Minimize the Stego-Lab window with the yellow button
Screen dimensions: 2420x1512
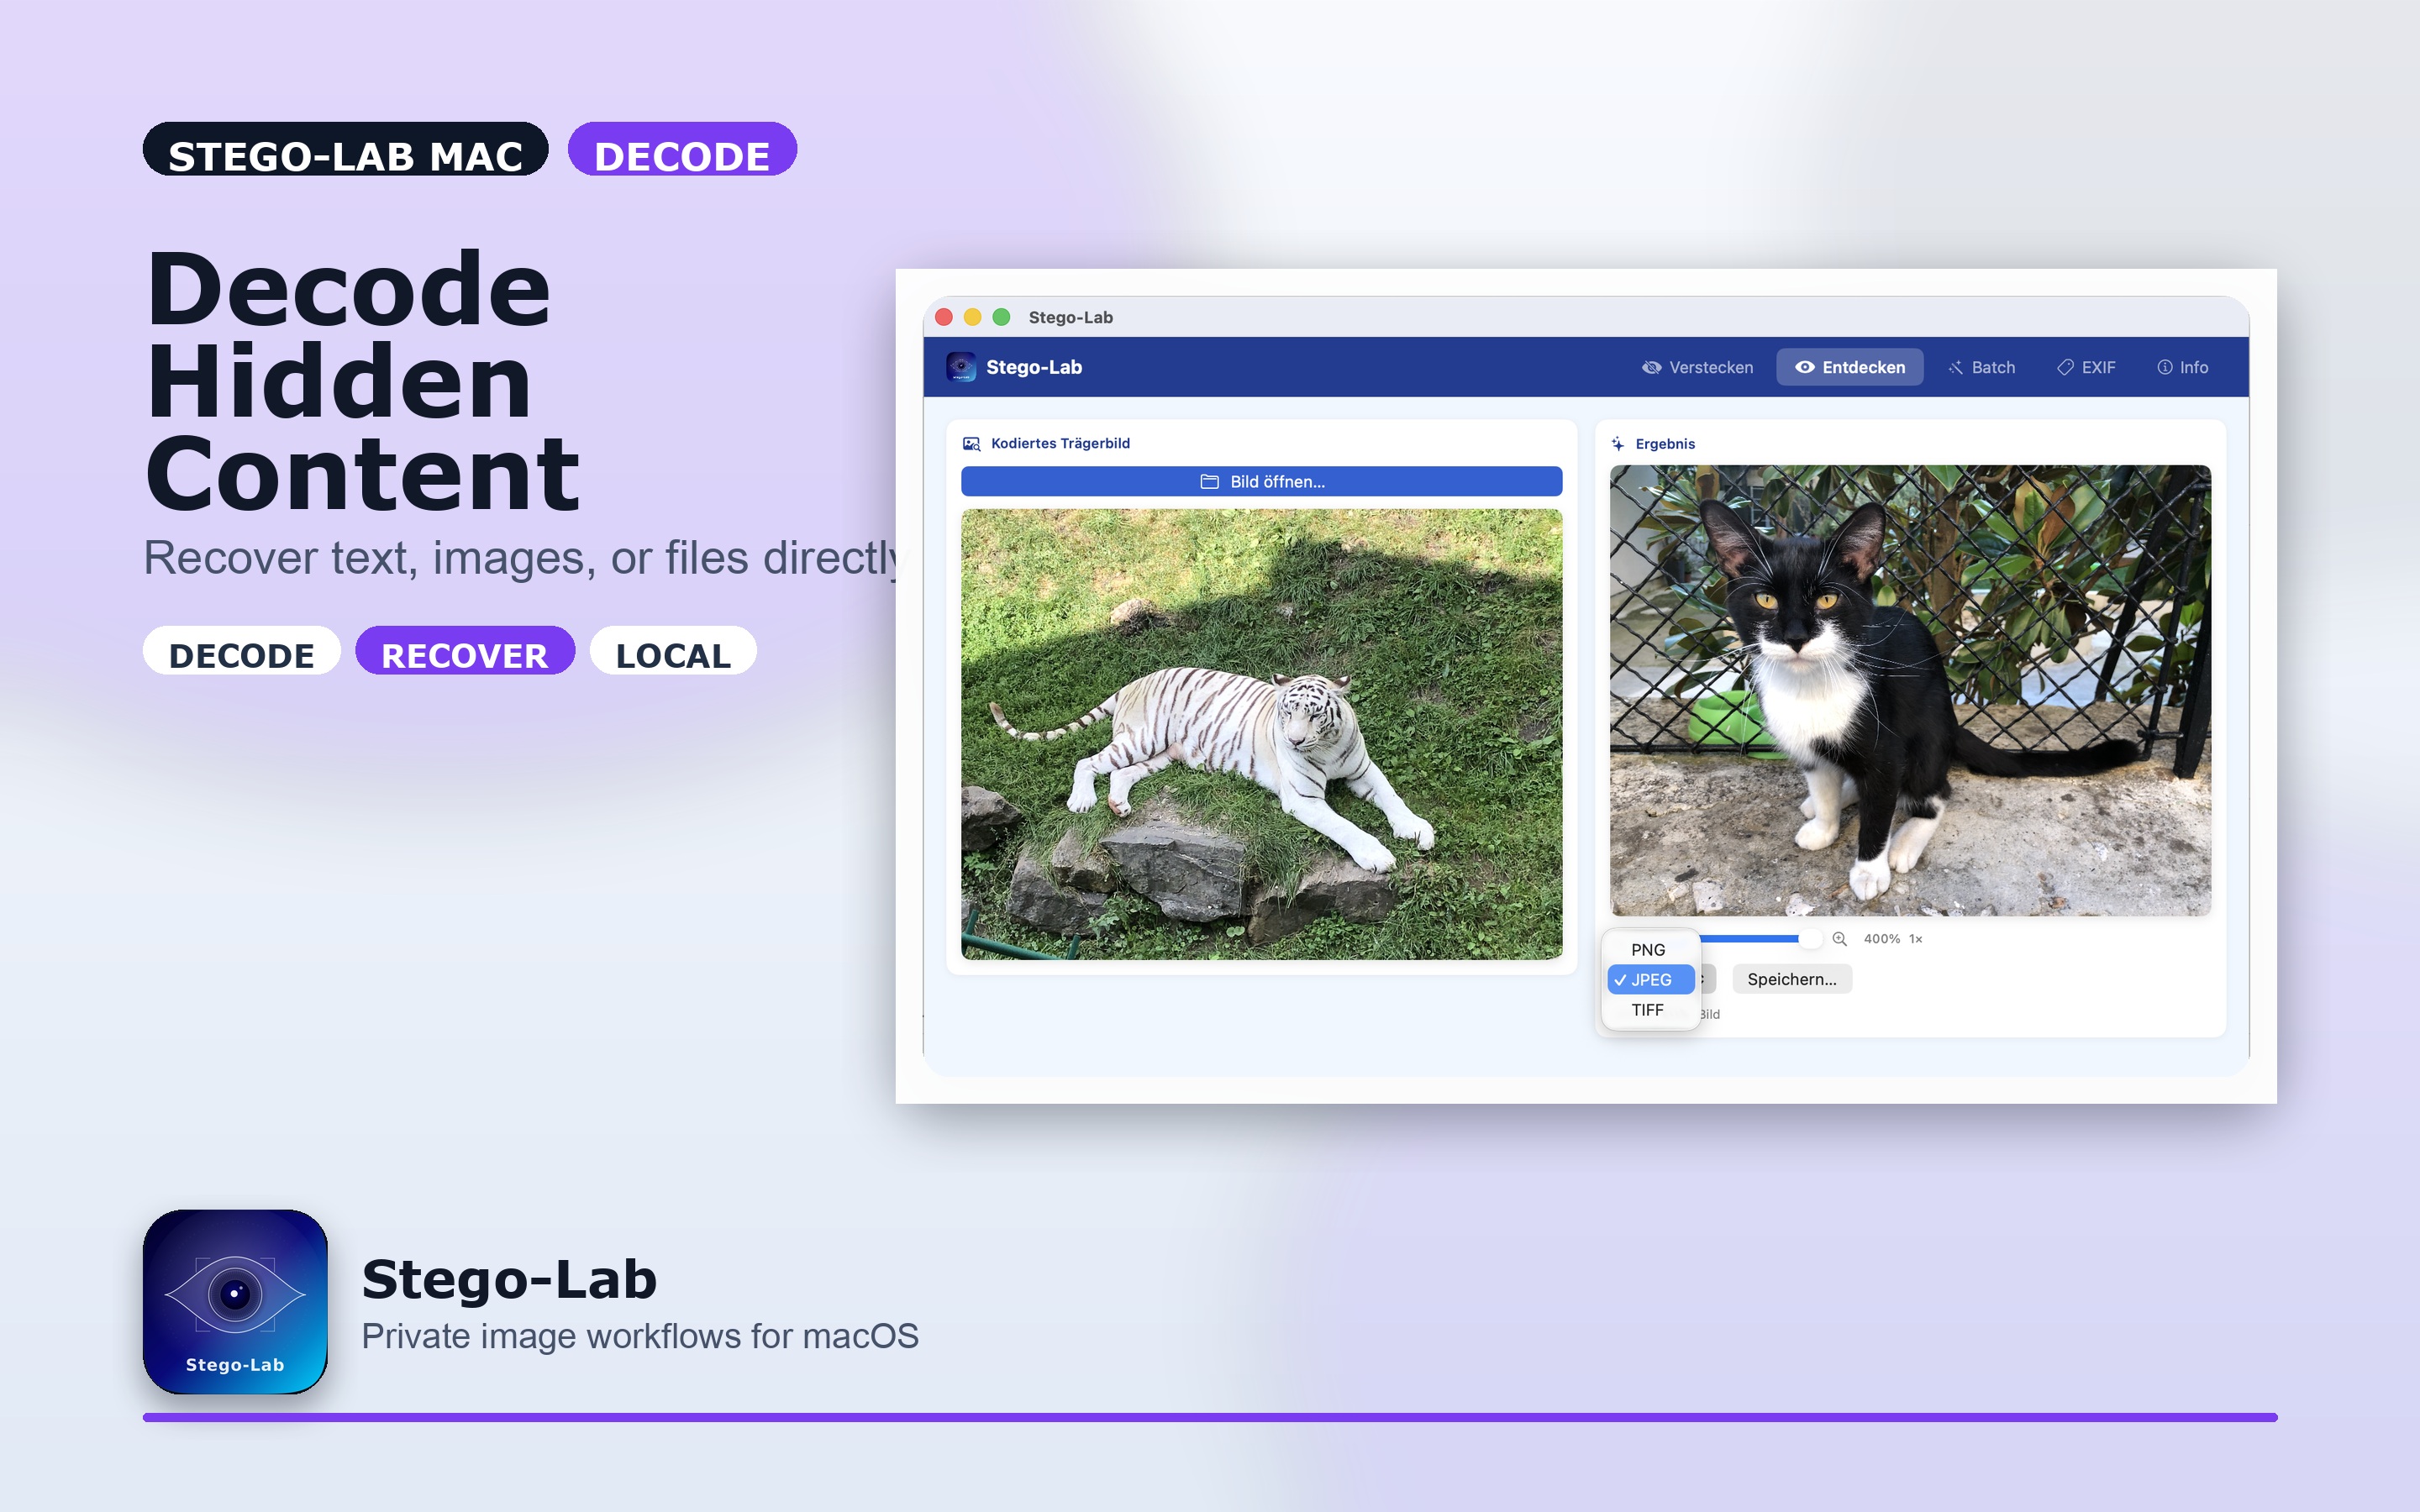coord(972,317)
